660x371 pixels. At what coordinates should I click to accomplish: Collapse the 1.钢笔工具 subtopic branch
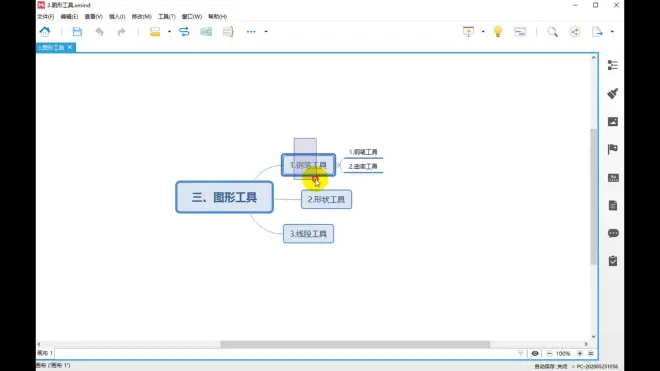[338, 165]
